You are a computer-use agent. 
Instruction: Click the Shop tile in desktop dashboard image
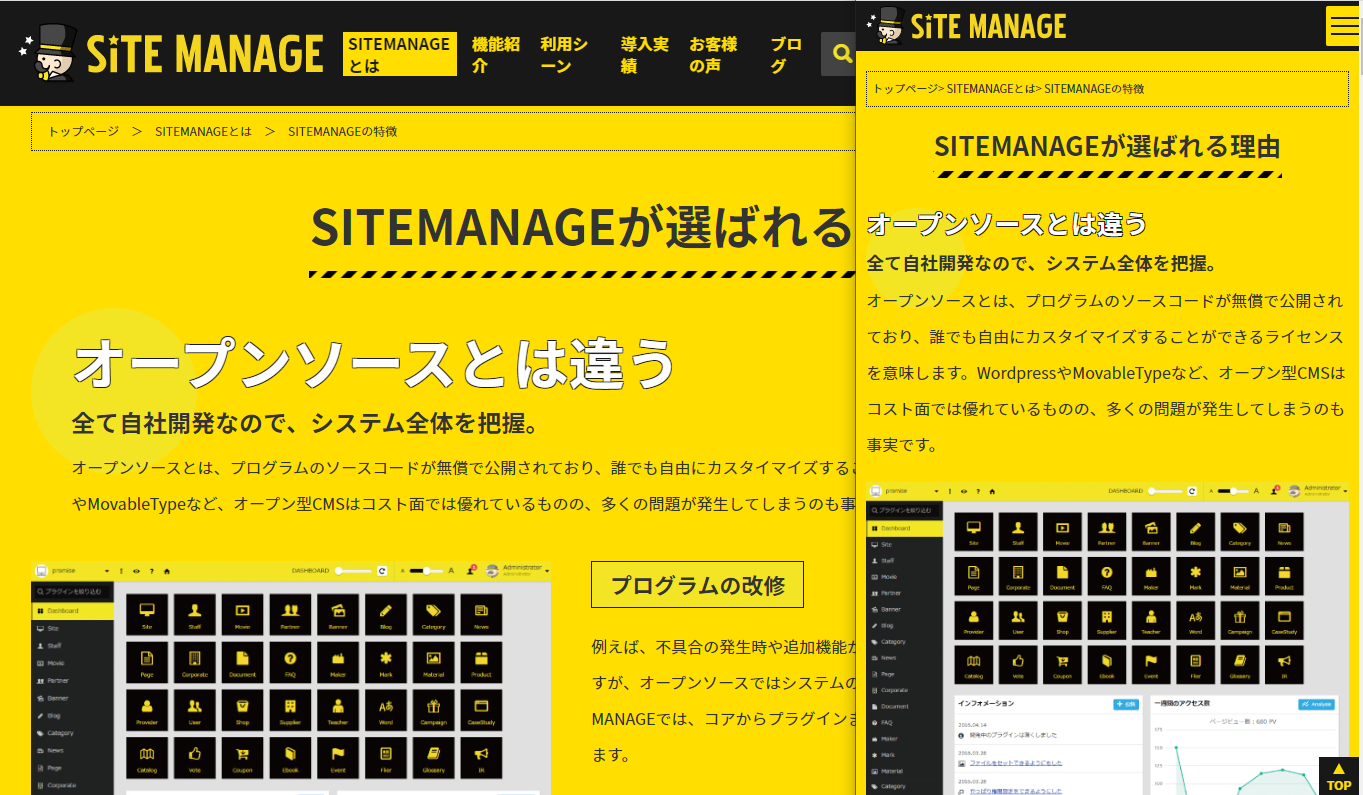click(242, 710)
